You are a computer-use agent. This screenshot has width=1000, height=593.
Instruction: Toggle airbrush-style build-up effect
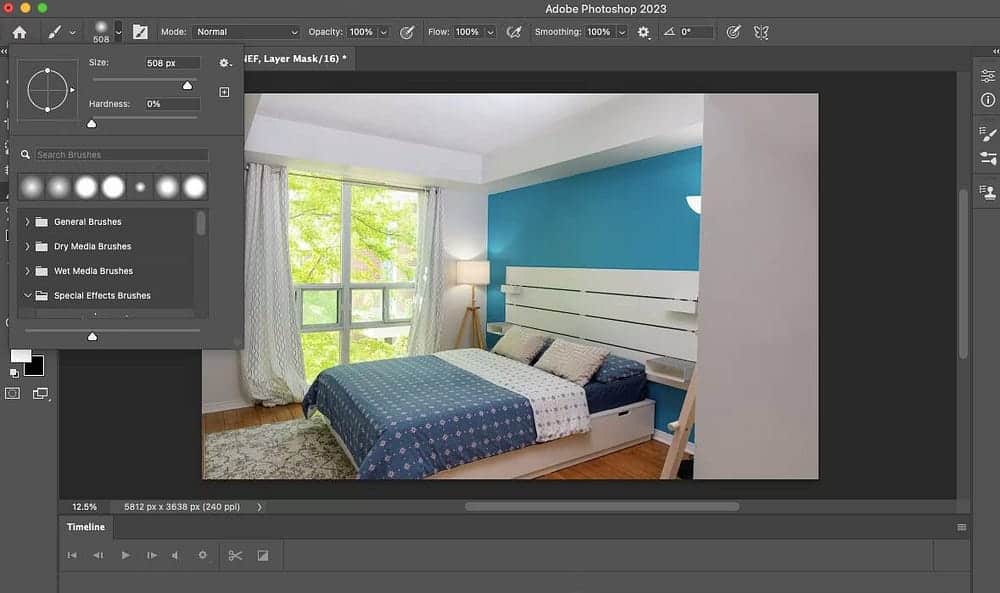point(514,32)
